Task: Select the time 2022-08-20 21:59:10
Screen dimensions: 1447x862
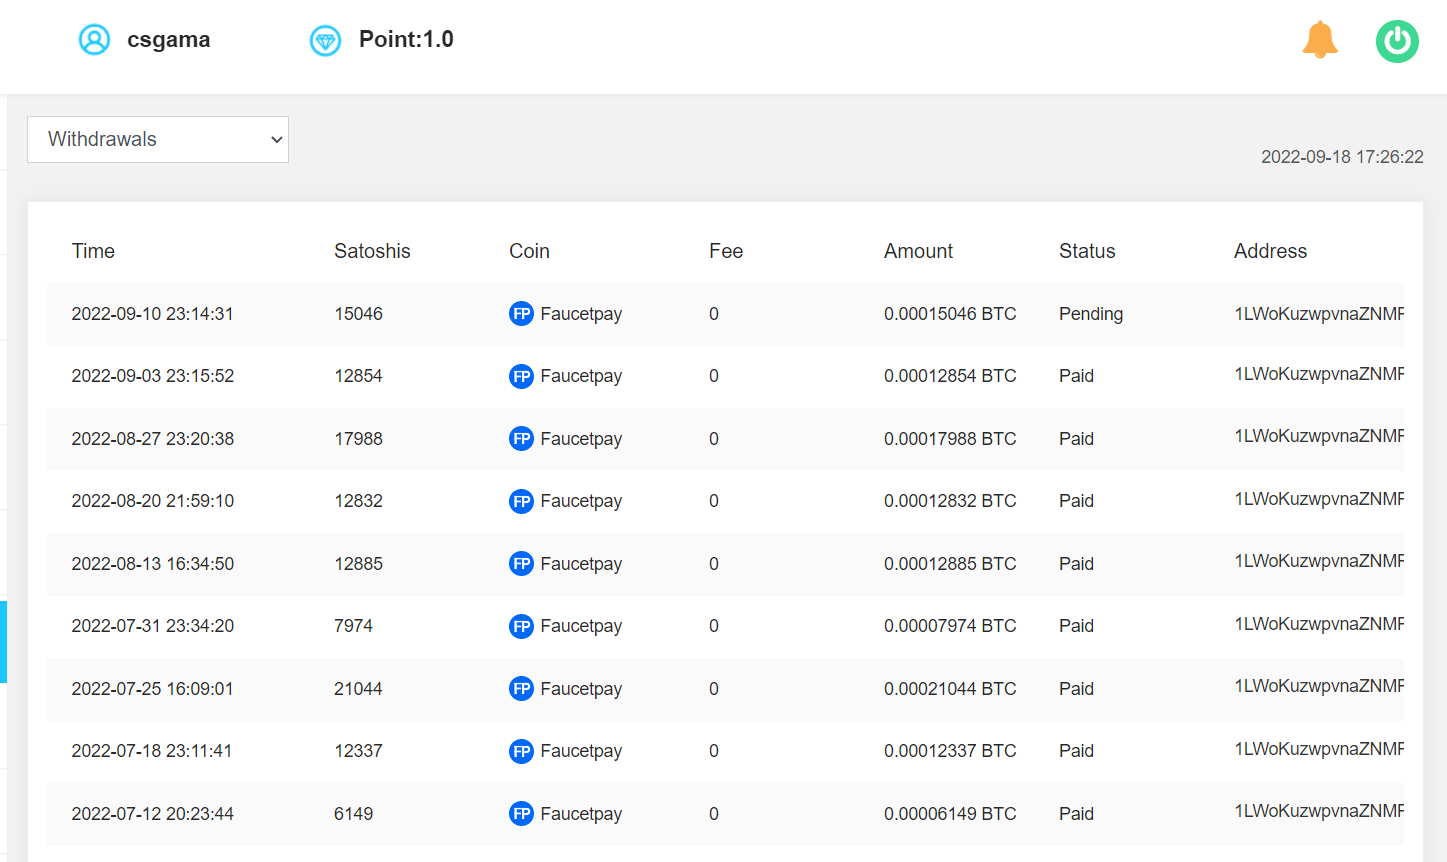Action: tap(152, 501)
